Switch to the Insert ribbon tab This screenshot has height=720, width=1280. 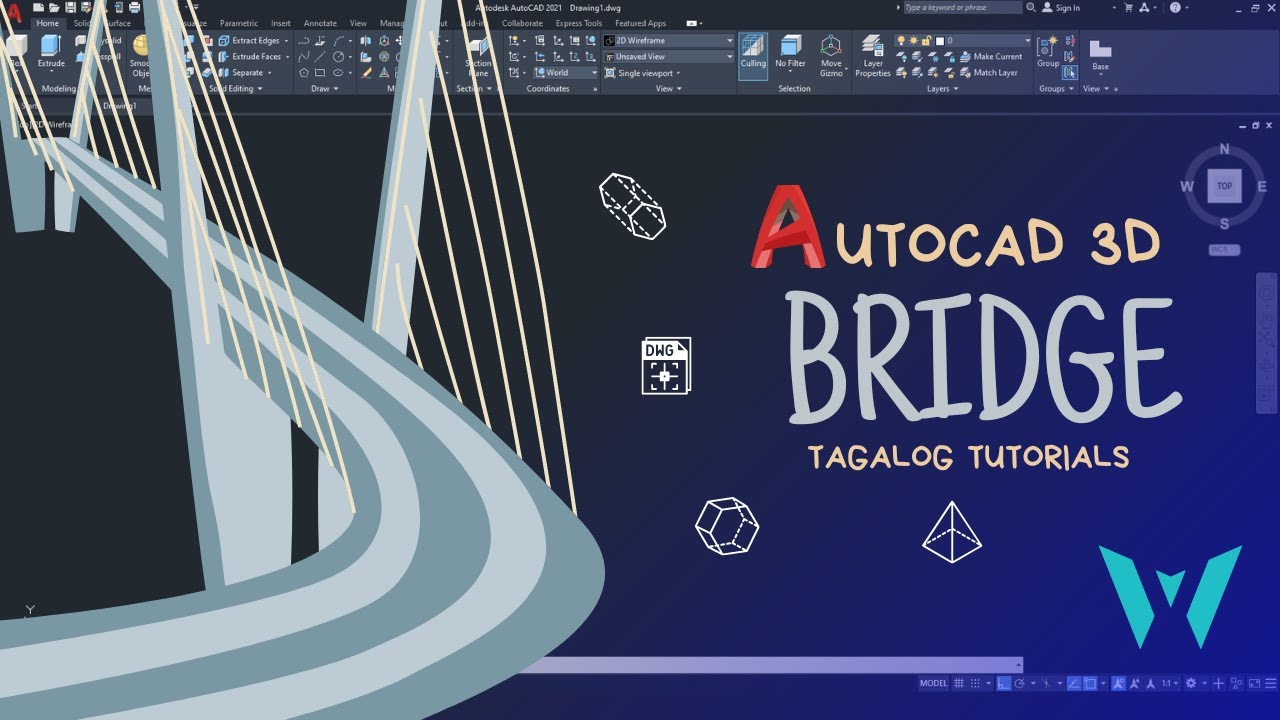tap(281, 23)
